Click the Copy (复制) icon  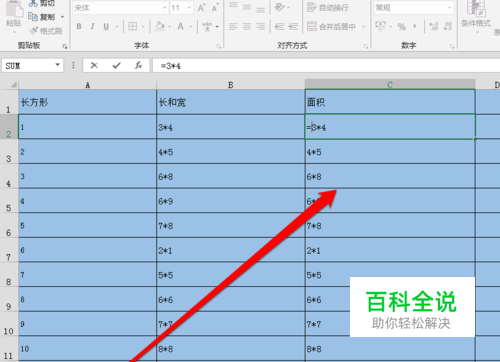(33, 17)
